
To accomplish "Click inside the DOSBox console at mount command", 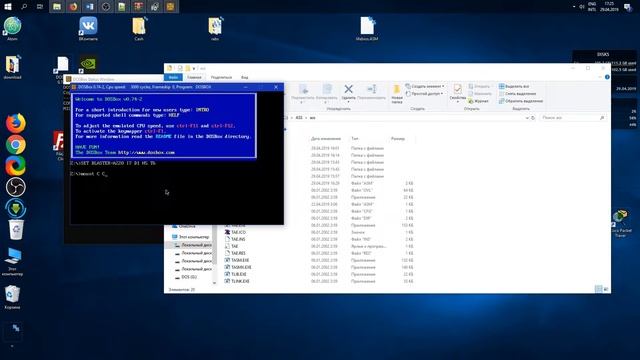I will tap(89, 174).
